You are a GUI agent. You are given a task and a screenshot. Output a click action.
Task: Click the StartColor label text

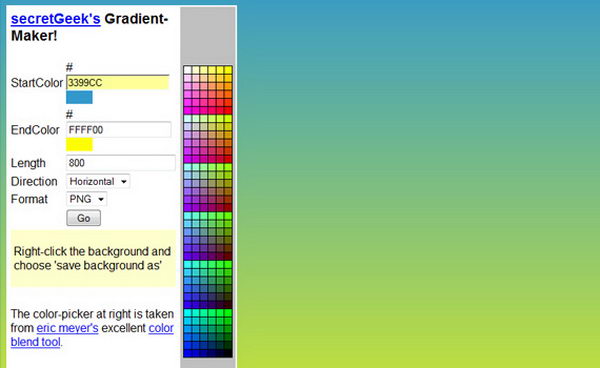(x=37, y=83)
